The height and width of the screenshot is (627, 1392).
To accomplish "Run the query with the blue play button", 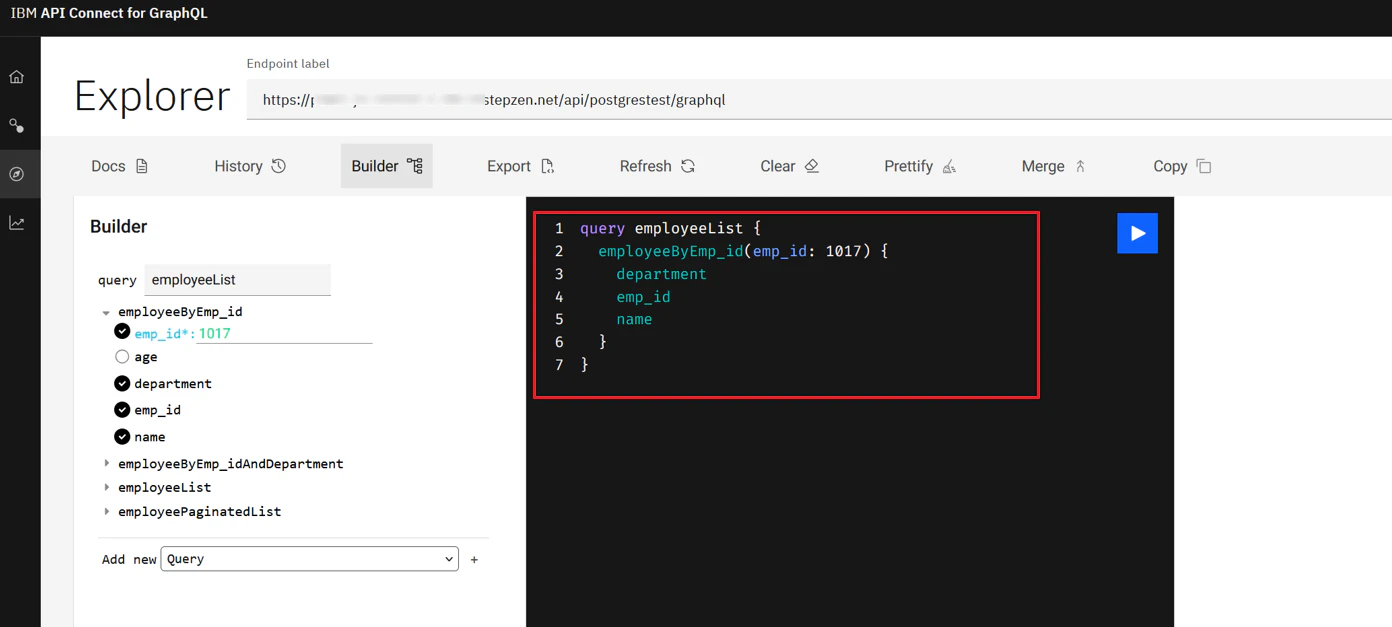I will 1137,233.
